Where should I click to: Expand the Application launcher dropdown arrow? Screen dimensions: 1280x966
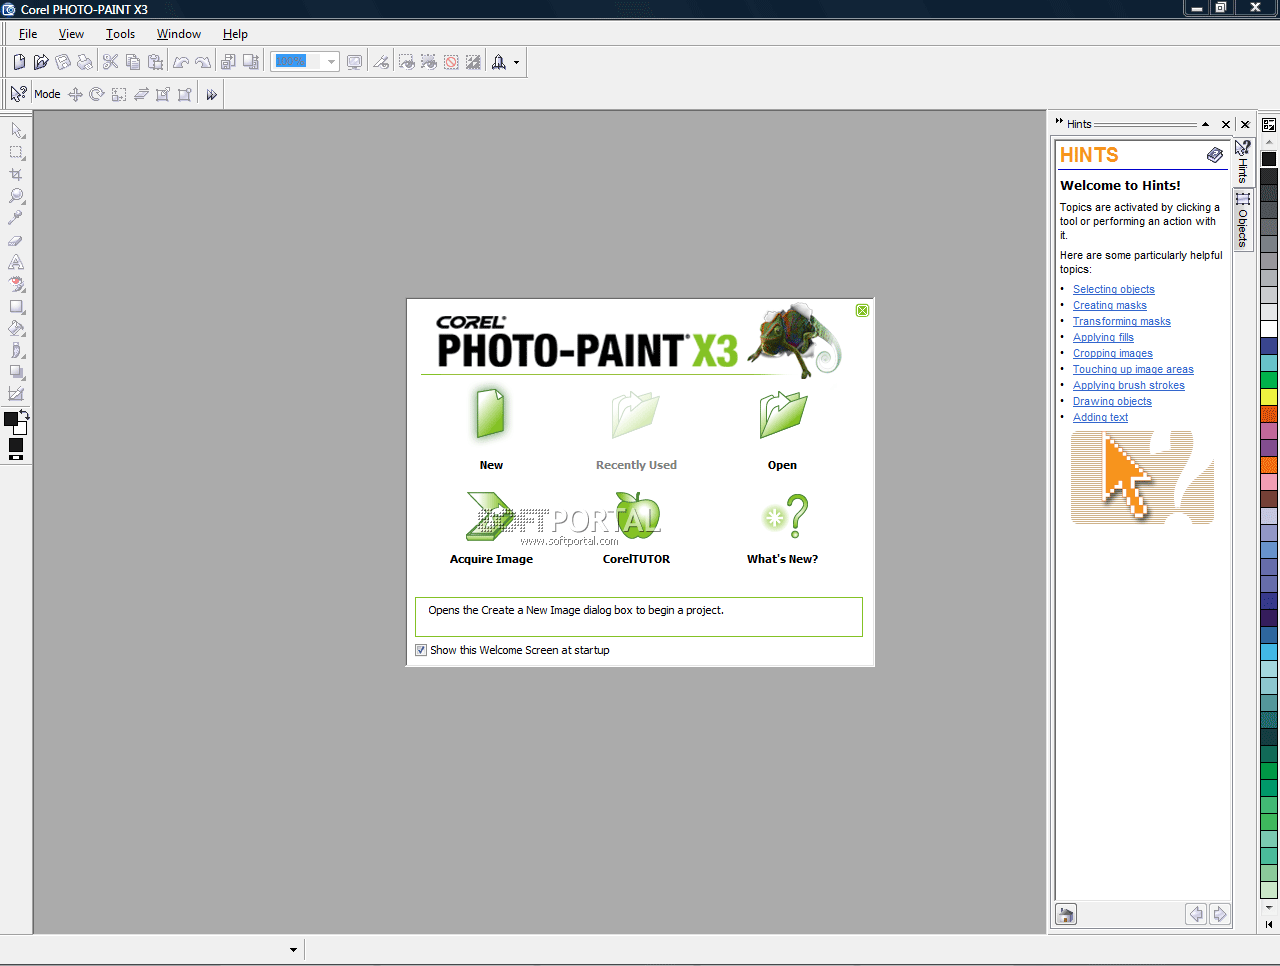(x=516, y=62)
